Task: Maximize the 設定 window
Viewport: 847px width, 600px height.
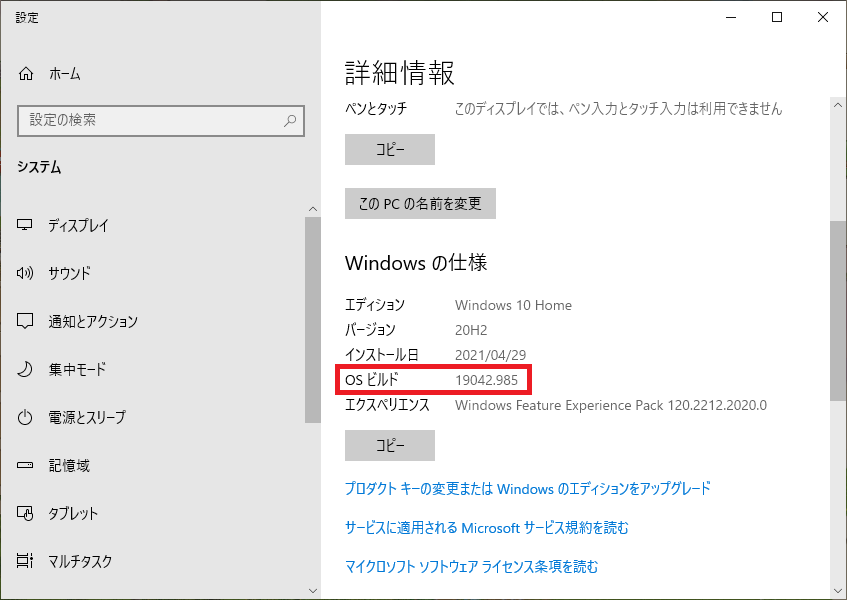Action: pos(777,17)
